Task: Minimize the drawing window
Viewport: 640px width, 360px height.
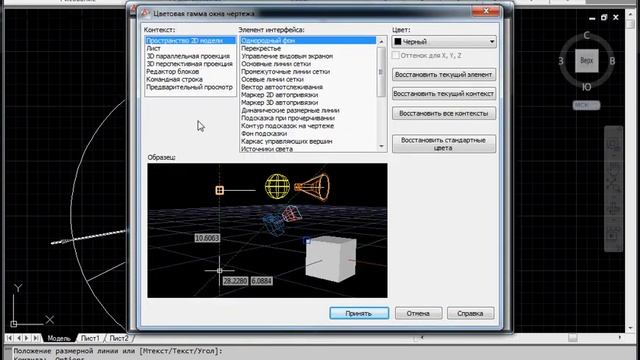Action: pyautogui.click(x=592, y=18)
